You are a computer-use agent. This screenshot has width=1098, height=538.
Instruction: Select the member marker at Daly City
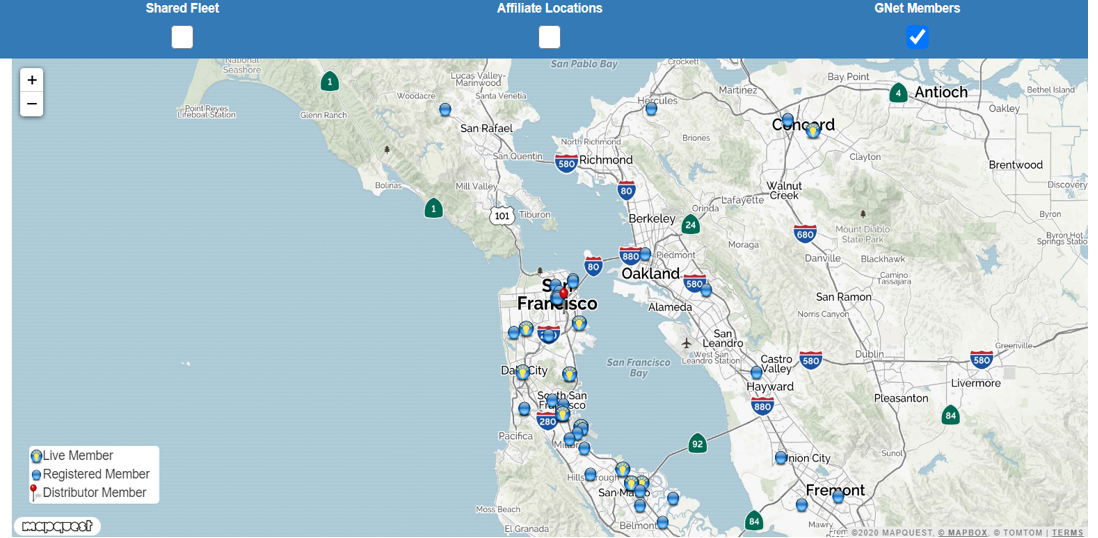coord(522,372)
